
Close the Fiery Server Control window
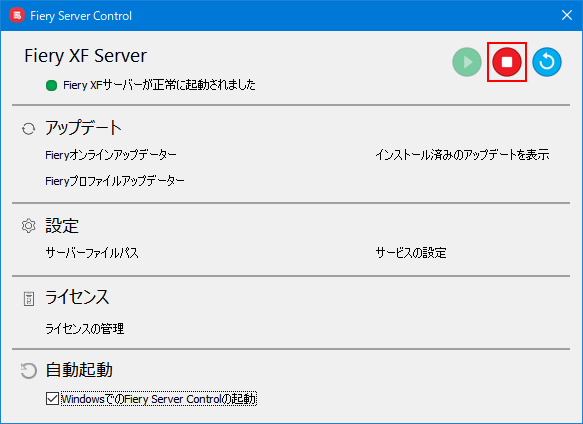[567, 15]
